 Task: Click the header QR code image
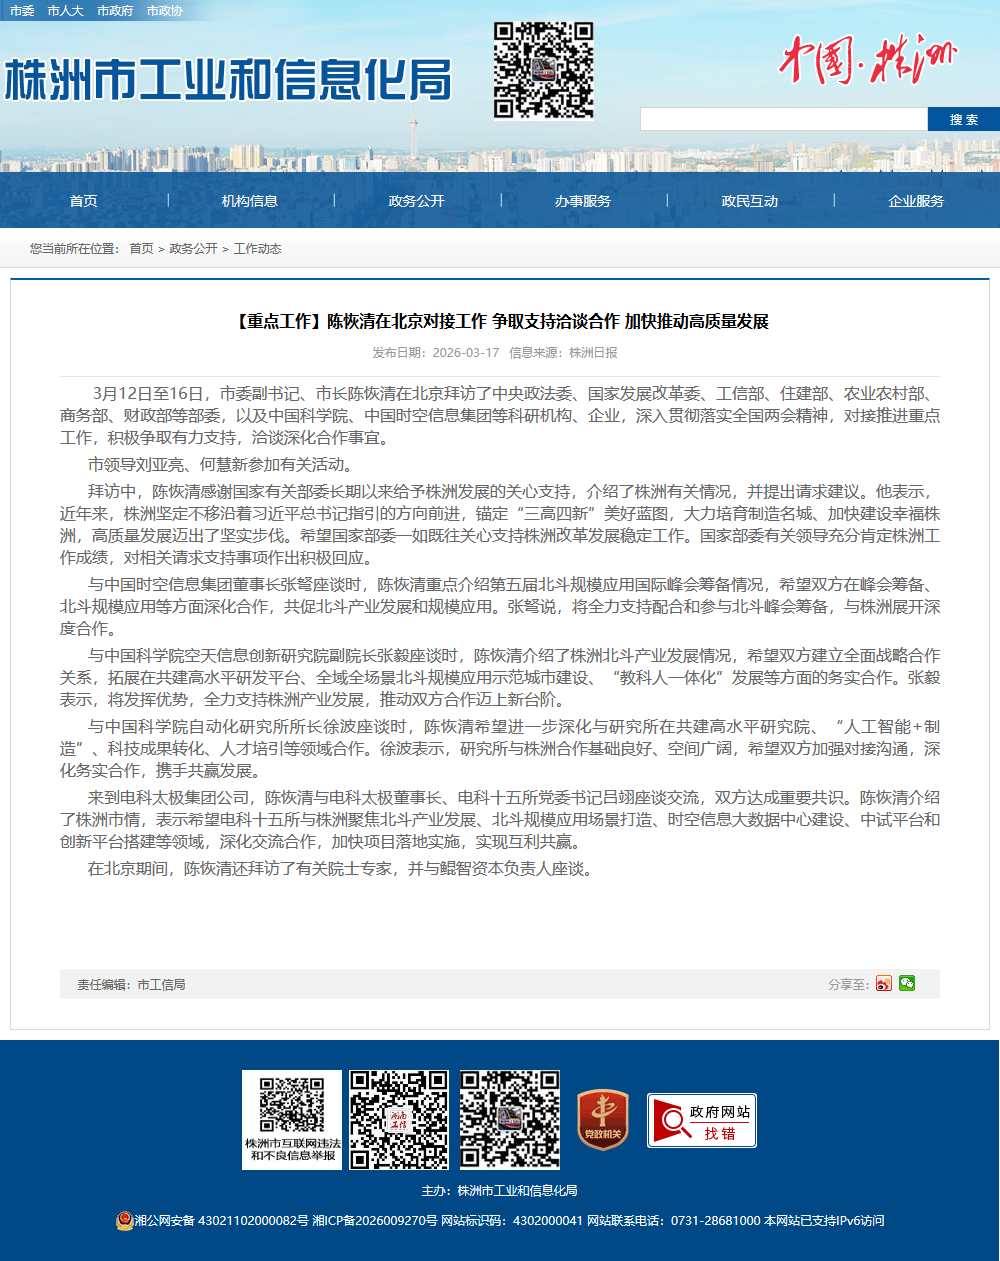543,71
